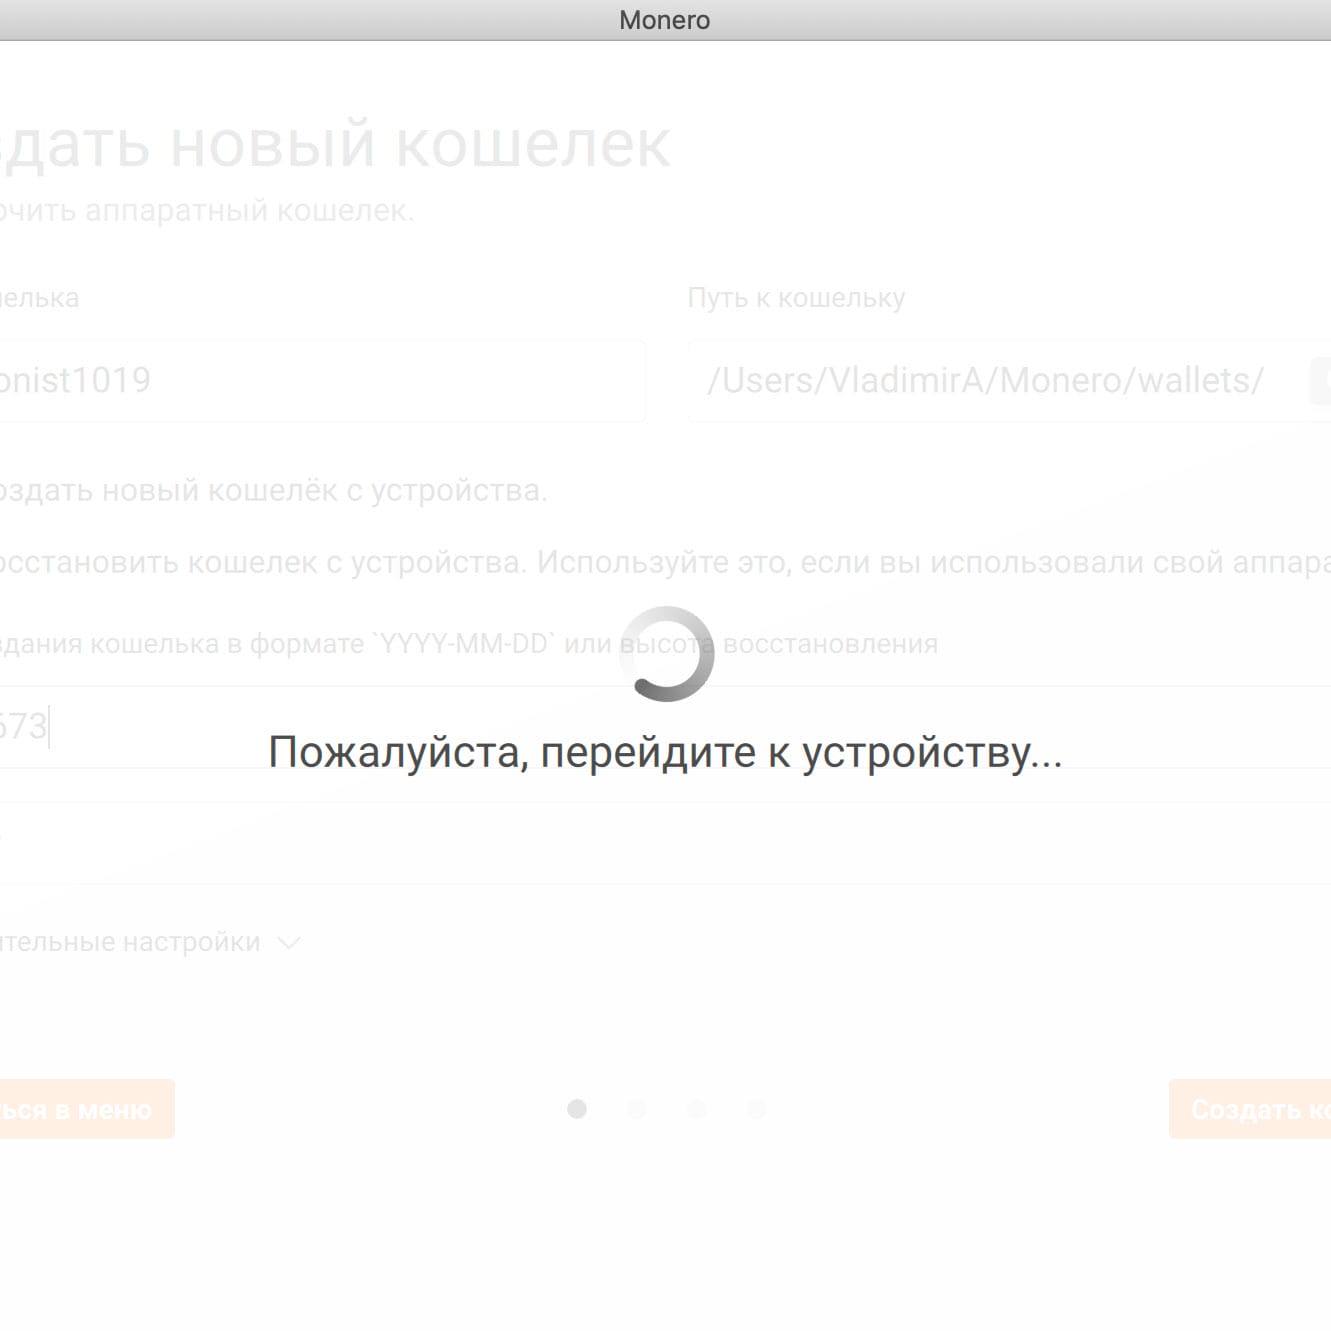
Task: Click the wallet name field containing onist1019
Action: pos(322,381)
